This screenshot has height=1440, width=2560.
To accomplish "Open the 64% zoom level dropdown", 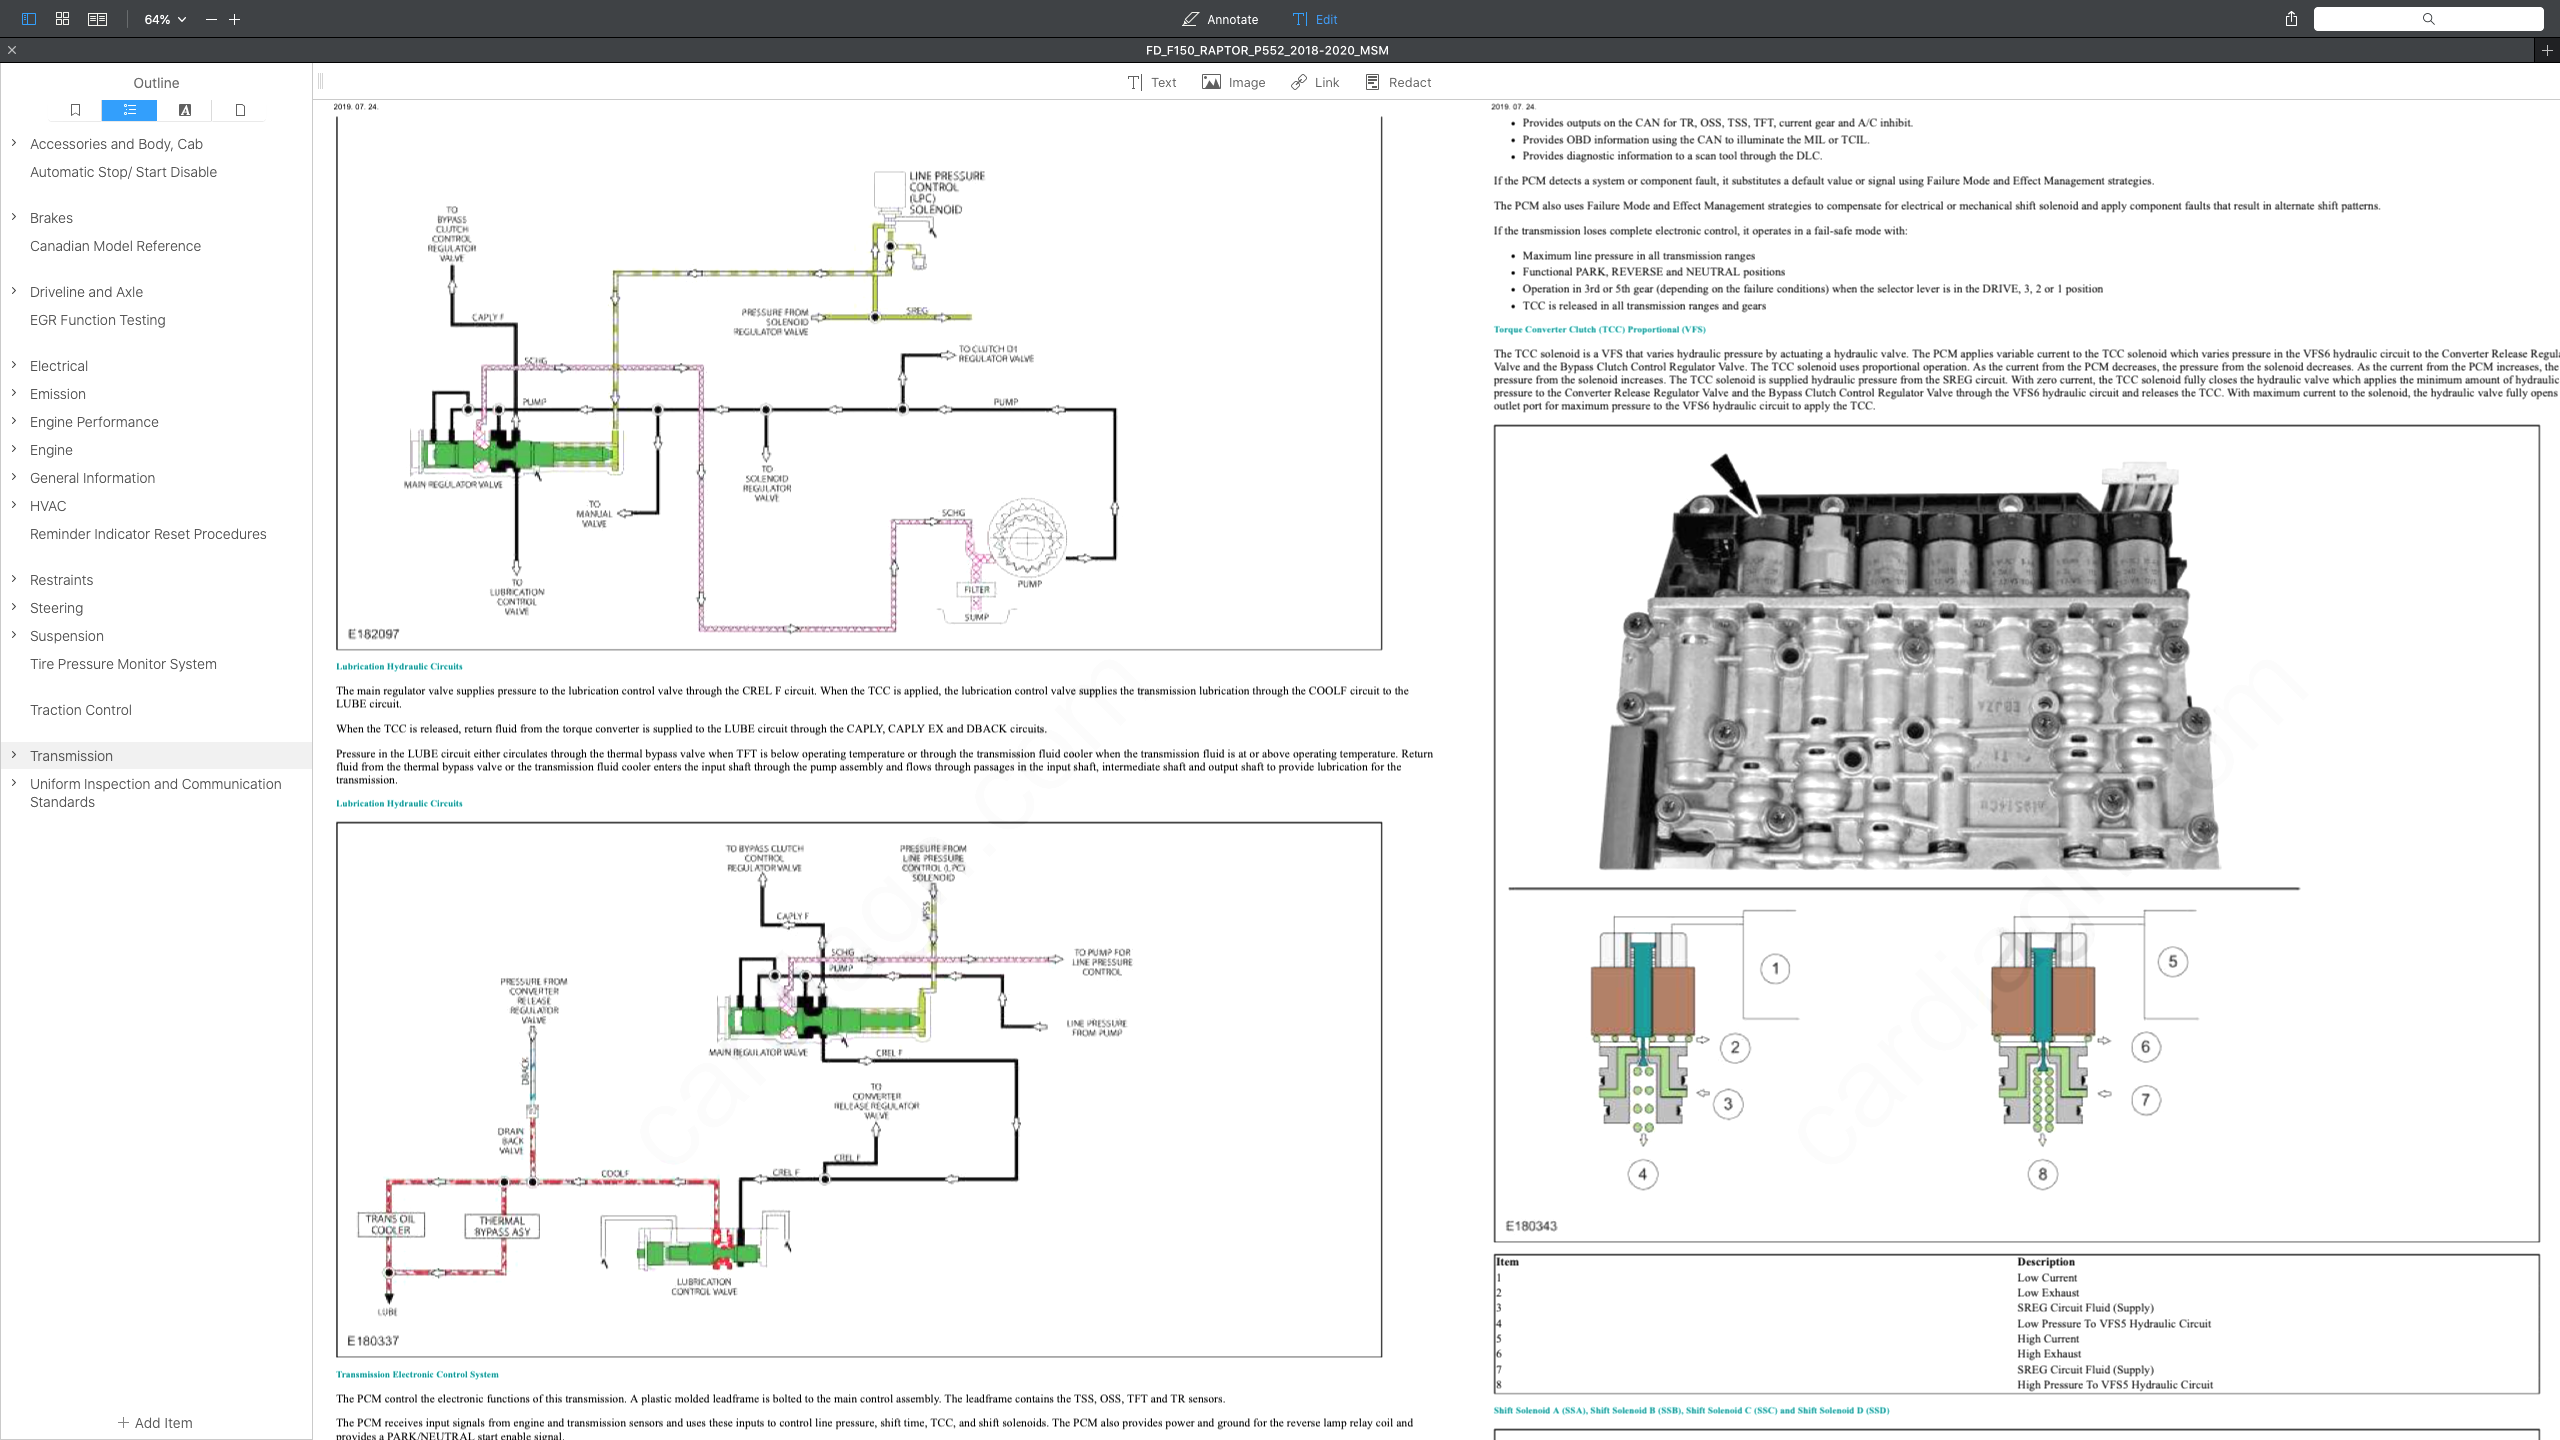I will click(165, 19).
